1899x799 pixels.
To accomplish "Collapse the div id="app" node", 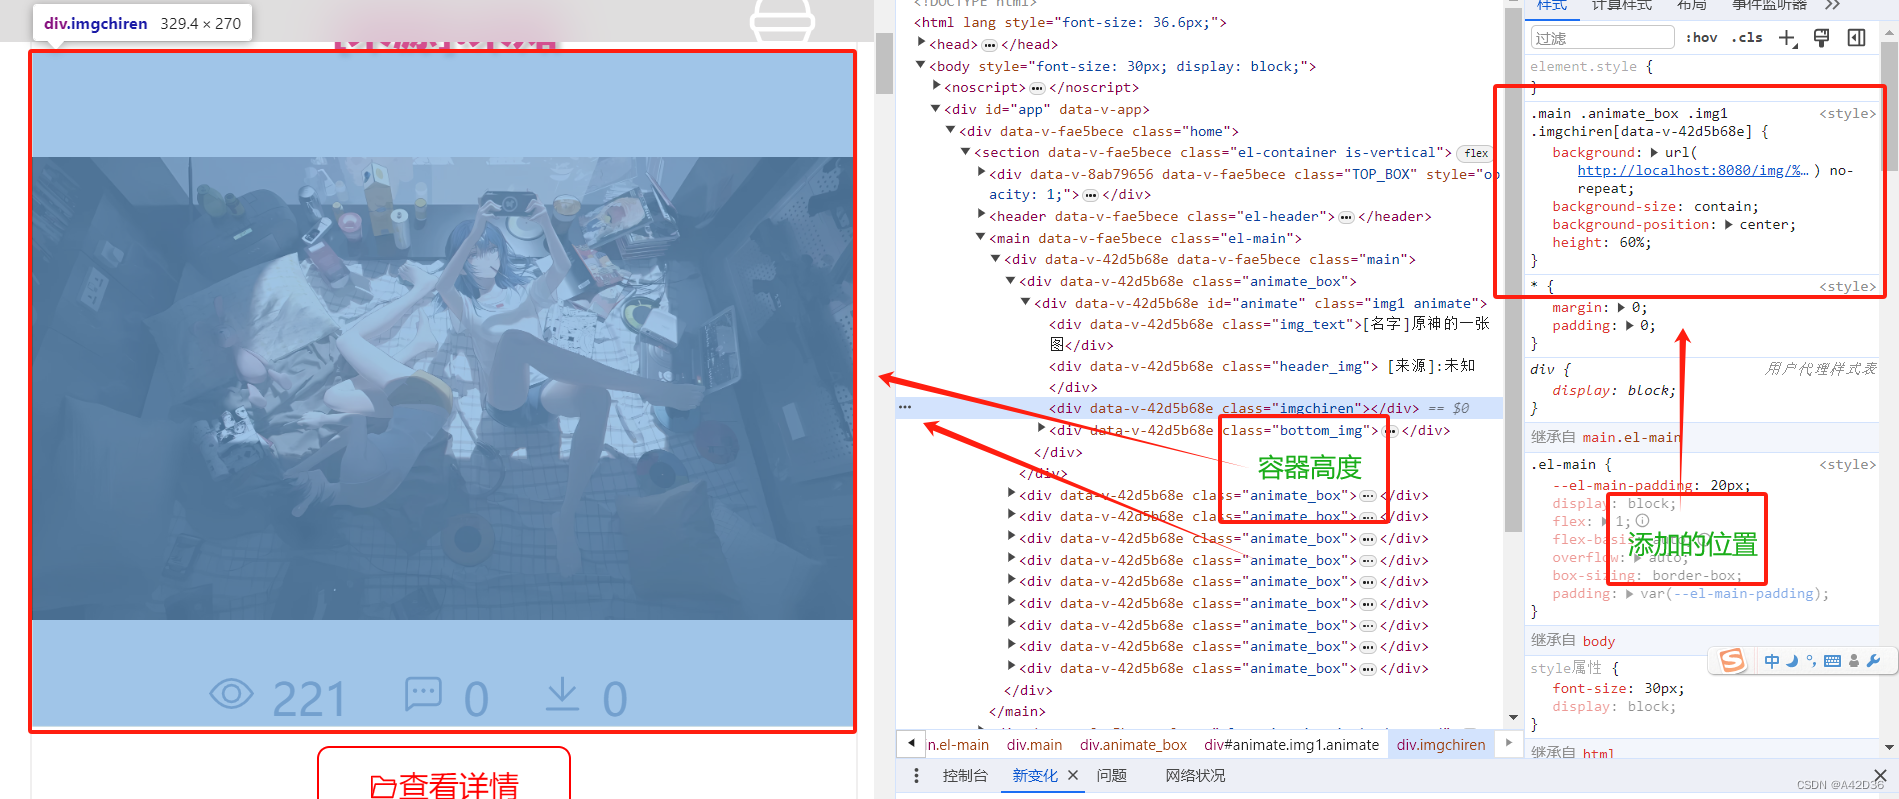I will tap(936, 108).
